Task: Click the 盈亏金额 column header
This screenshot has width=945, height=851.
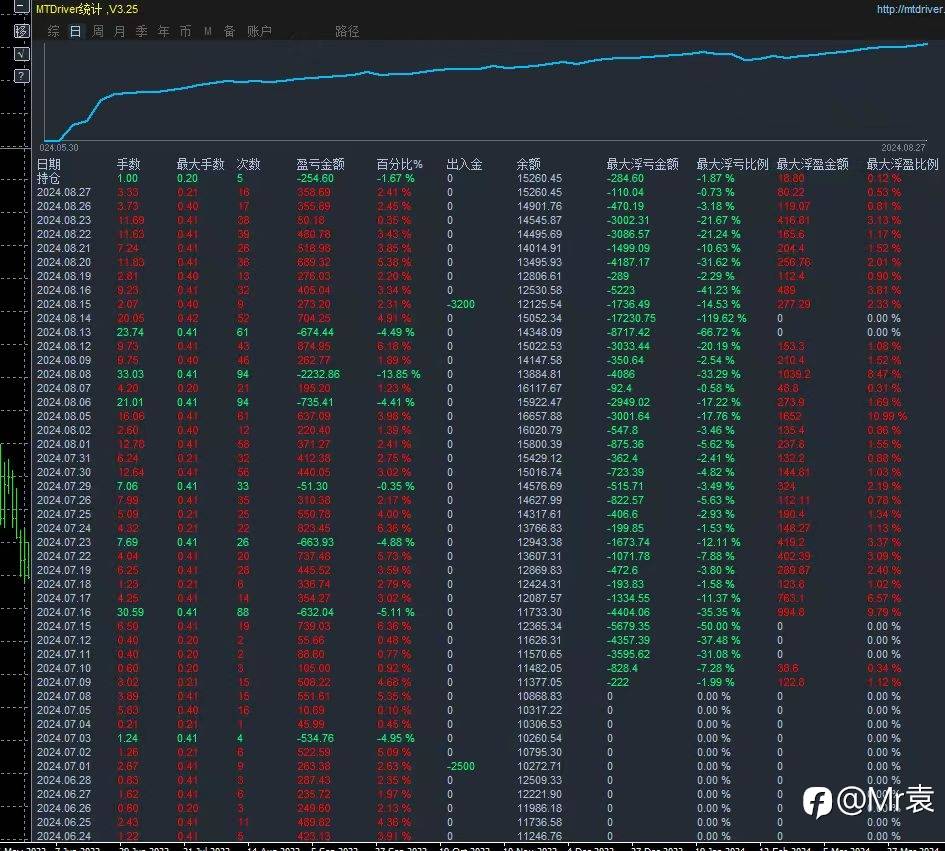Action: coord(320,164)
